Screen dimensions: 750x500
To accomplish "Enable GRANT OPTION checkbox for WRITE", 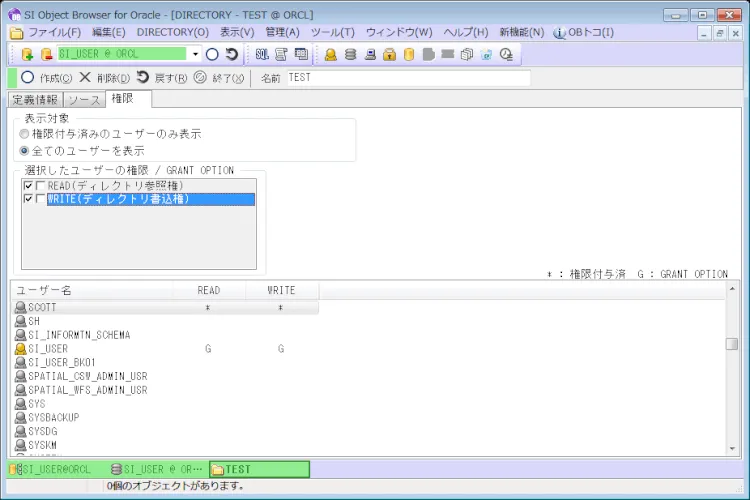I will click(41, 199).
